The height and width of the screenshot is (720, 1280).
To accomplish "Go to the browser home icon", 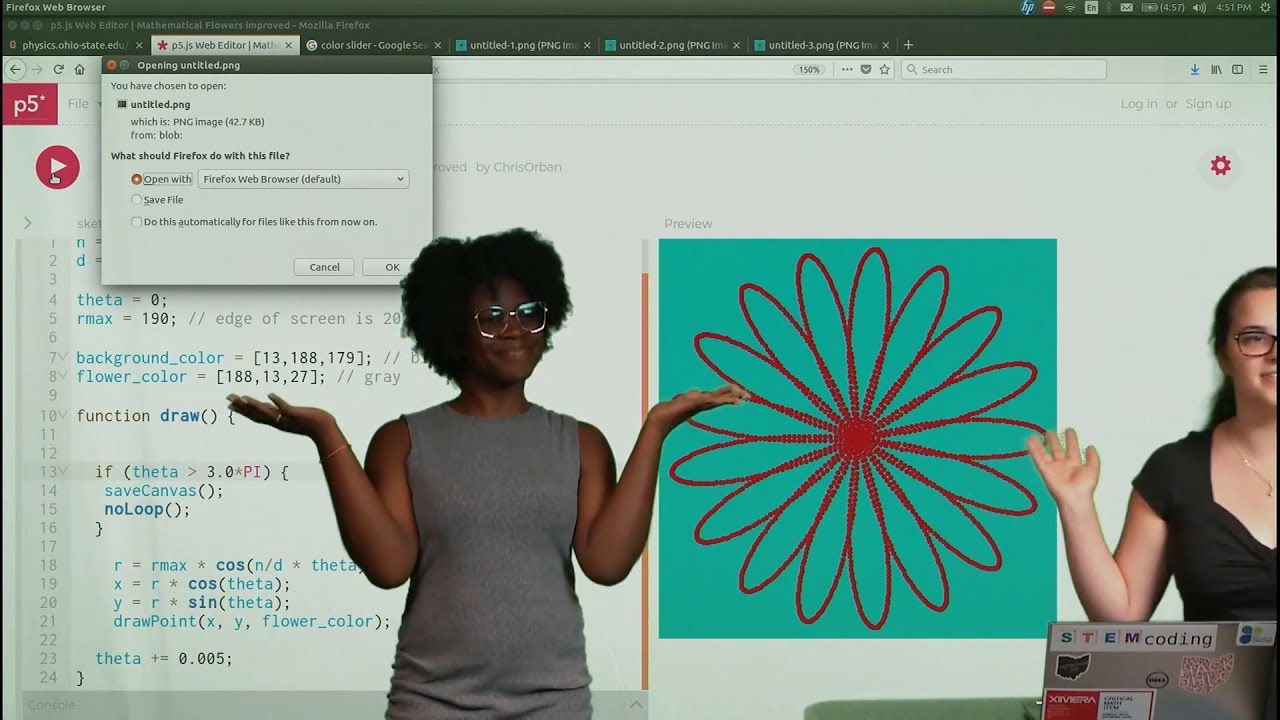I will [x=80, y=70].
